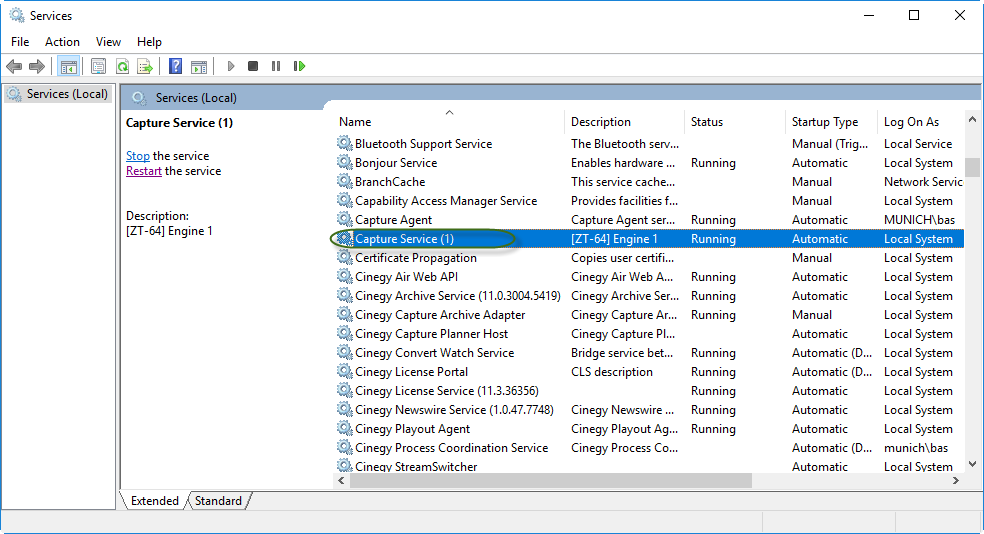Image resolution: width=984 pixels, height=534 pixels.
Task: Click the CLS description cell
Action: (x=612, y=371)
